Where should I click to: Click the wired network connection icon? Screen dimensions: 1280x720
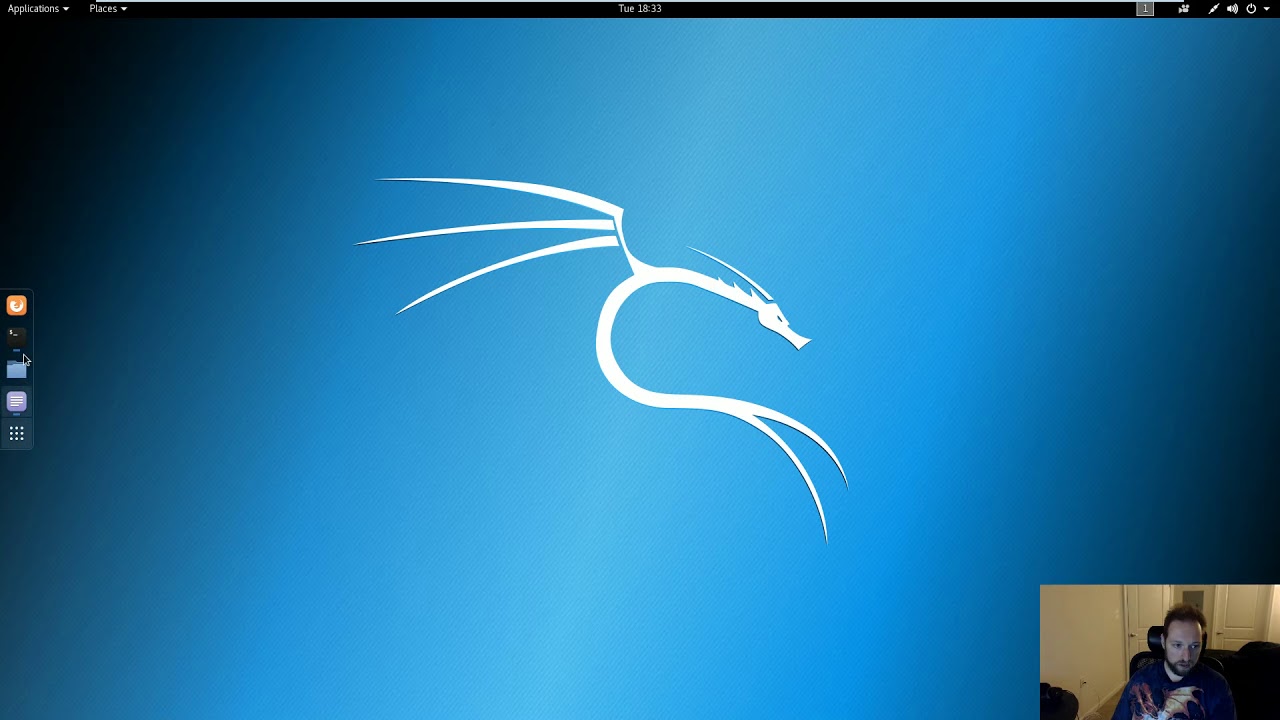(x=1213, y=8)
